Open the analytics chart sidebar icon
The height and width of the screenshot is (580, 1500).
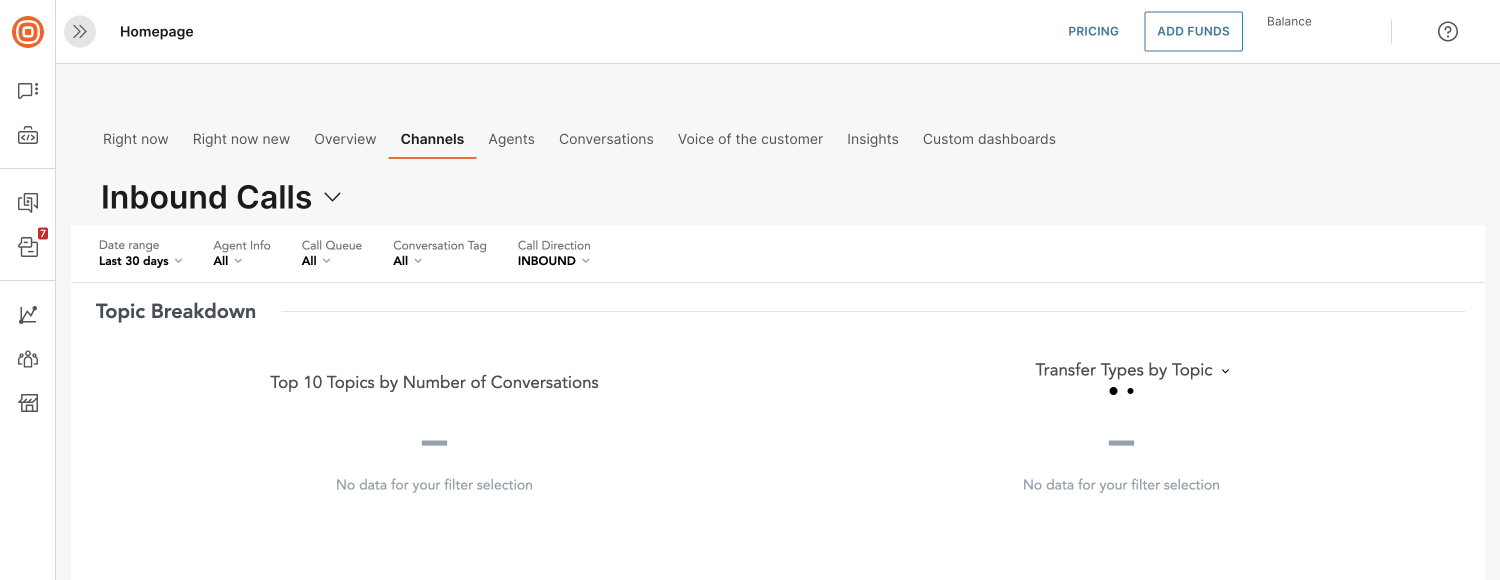(28, 315)
